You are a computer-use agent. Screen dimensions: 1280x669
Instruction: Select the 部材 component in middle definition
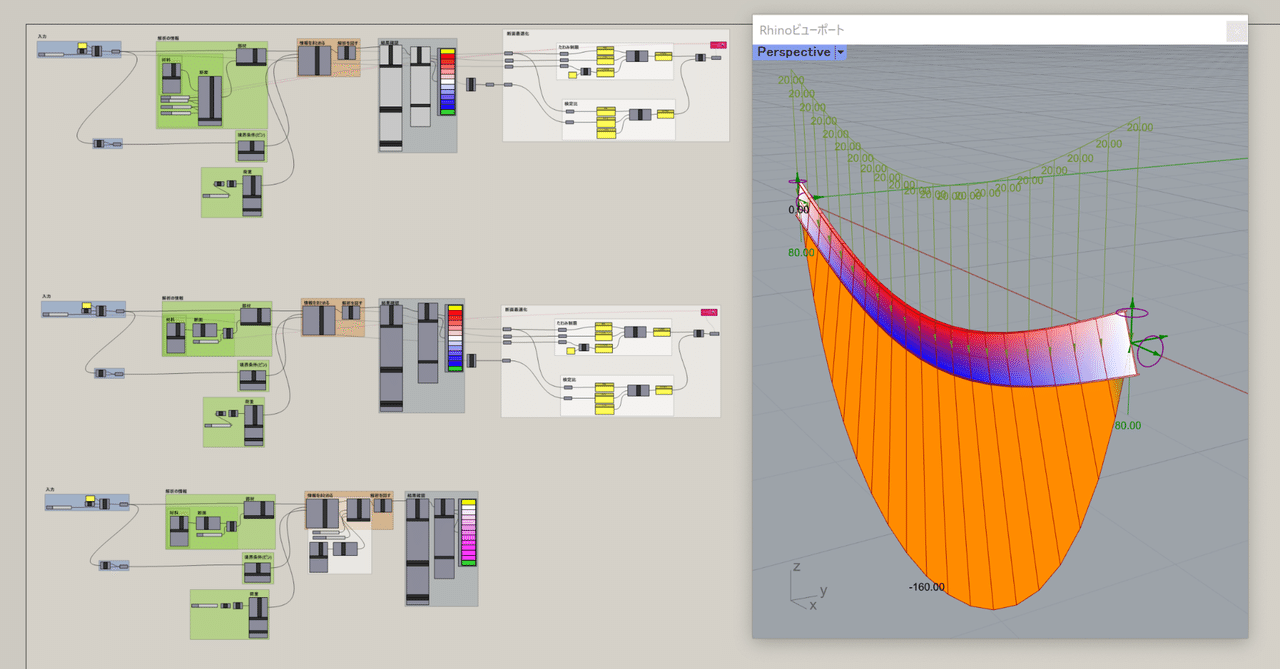(255, 317)
